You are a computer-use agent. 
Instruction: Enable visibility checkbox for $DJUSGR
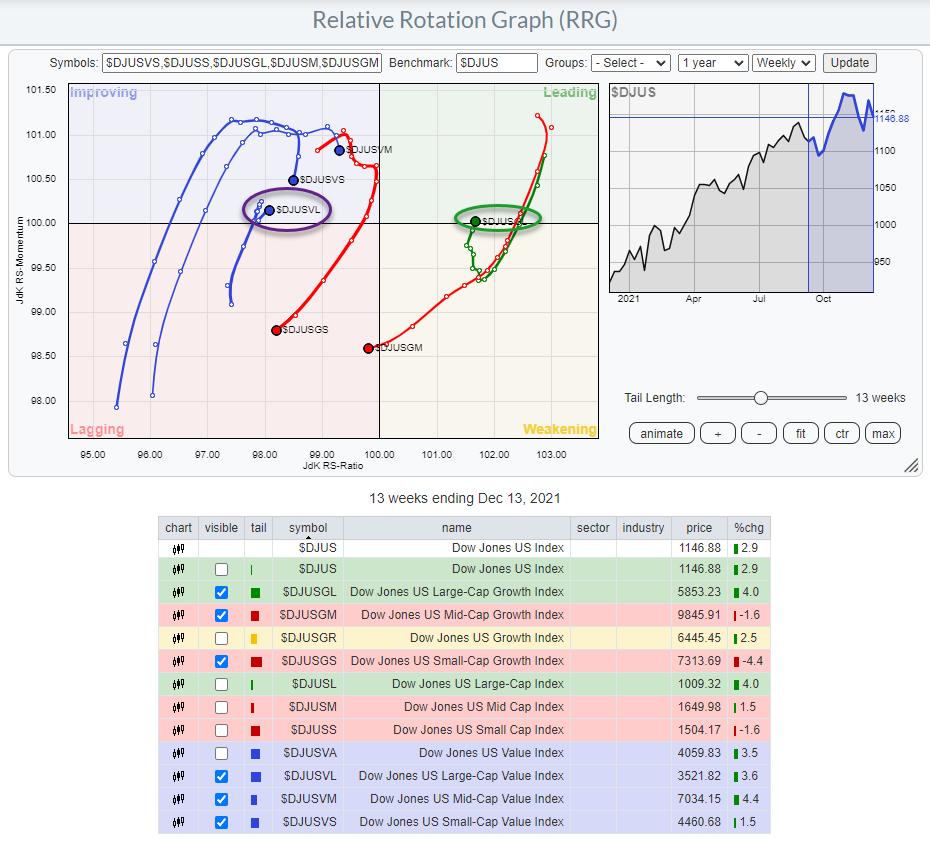click(x=221, y=638)
